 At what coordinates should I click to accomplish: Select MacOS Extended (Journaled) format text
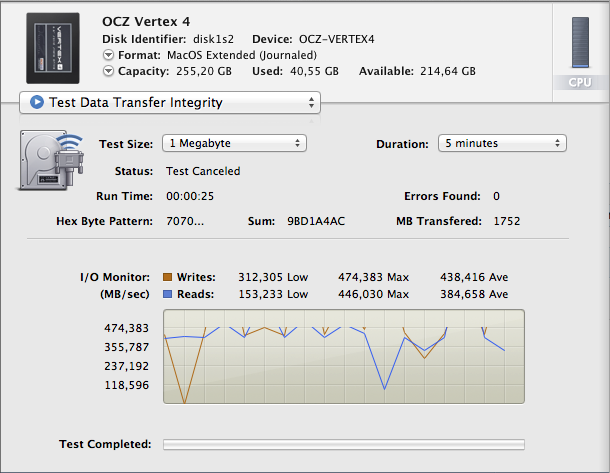(x=242, y=55)
